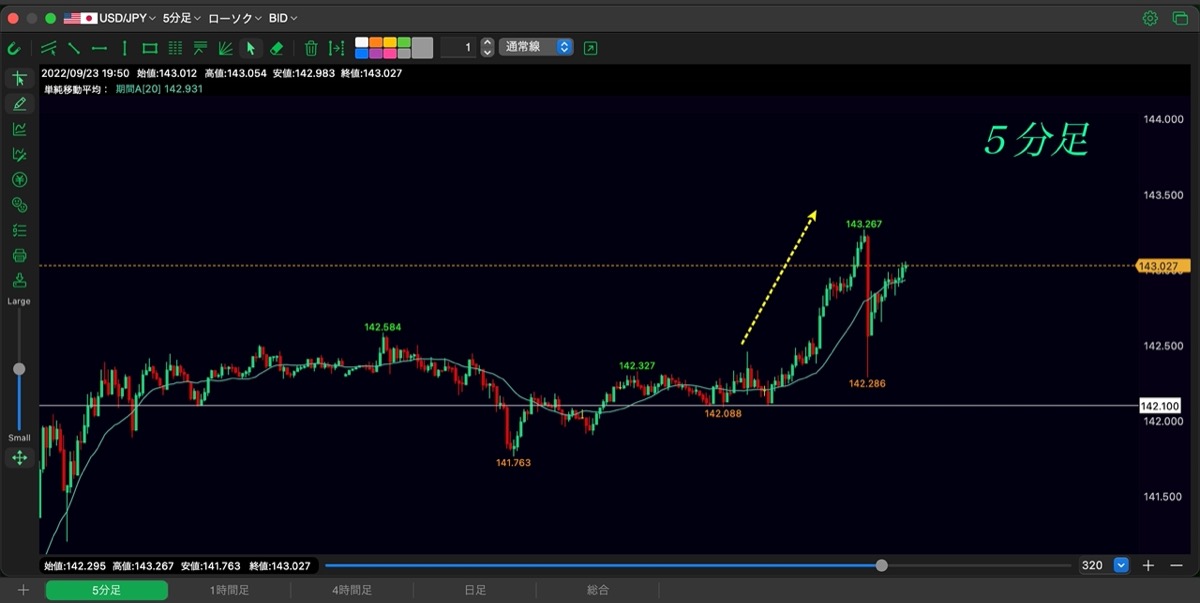Open the chart indicators icon in sidebar
The height and width of the screenshot is (603, 1200).
click(x=19, y=129)
